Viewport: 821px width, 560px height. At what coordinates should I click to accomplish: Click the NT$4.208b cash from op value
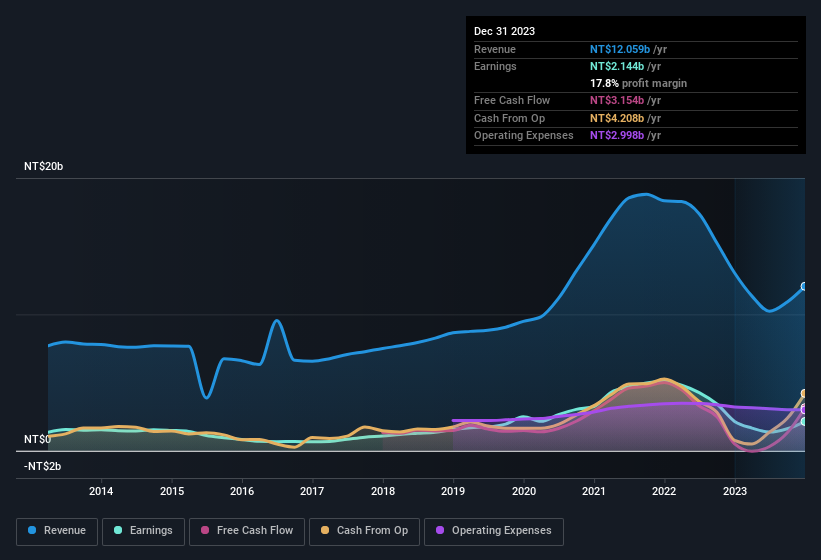pos(617,118)
